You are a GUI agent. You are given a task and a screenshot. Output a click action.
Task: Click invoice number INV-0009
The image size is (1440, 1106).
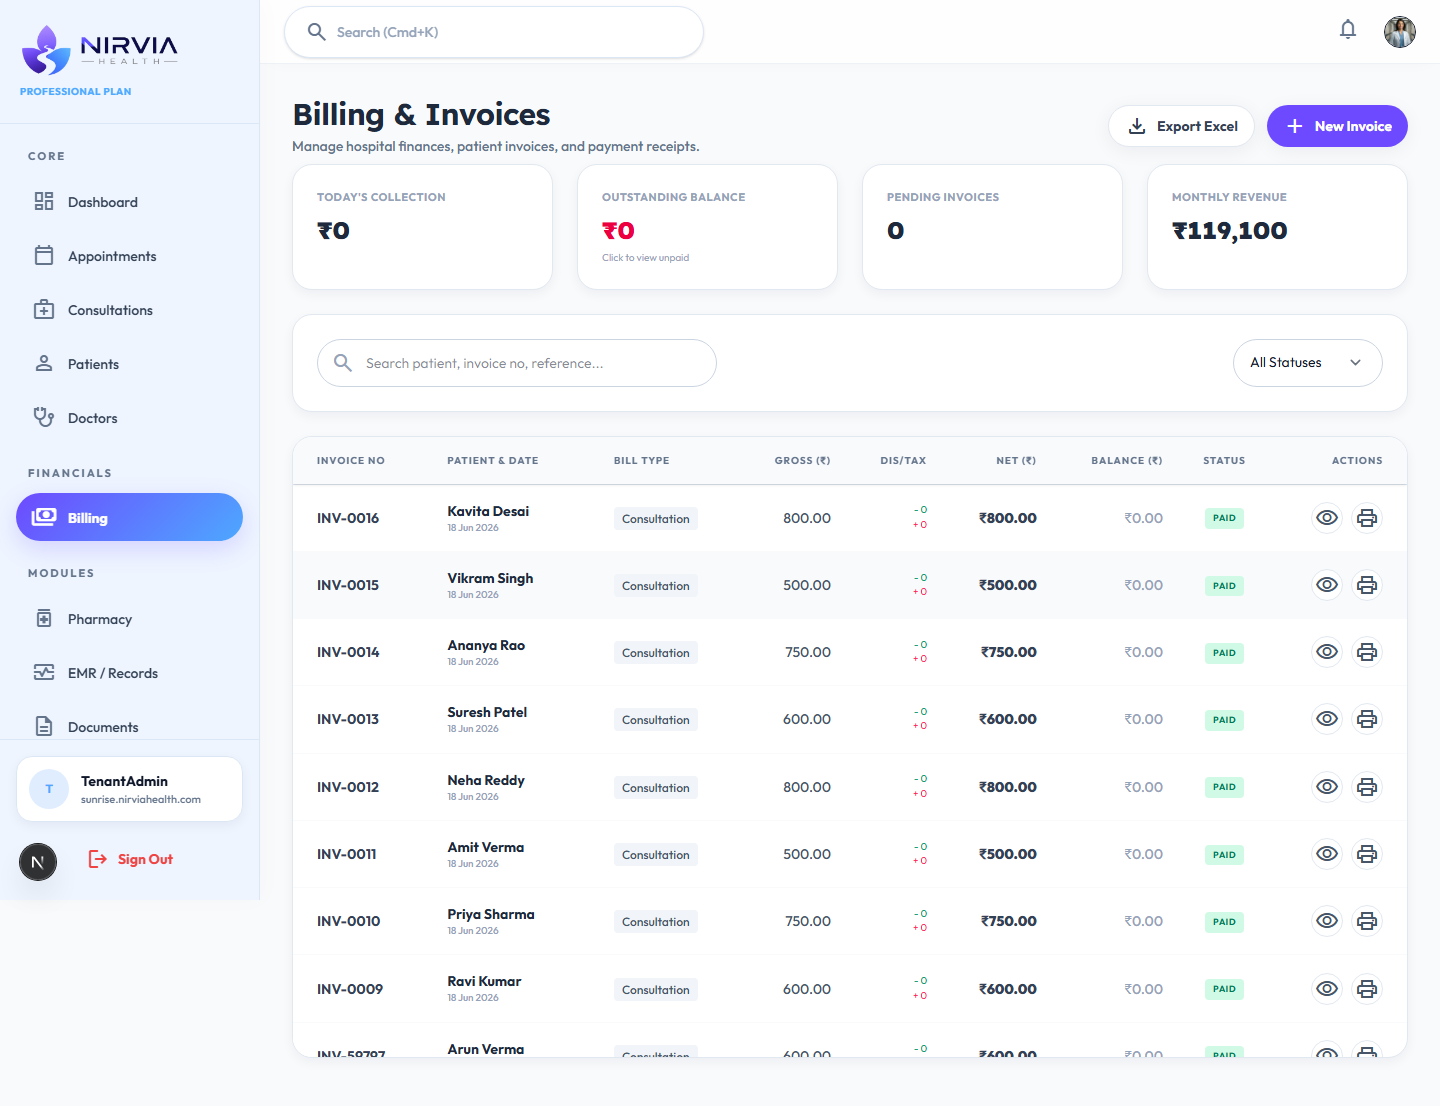click(350, 989)
